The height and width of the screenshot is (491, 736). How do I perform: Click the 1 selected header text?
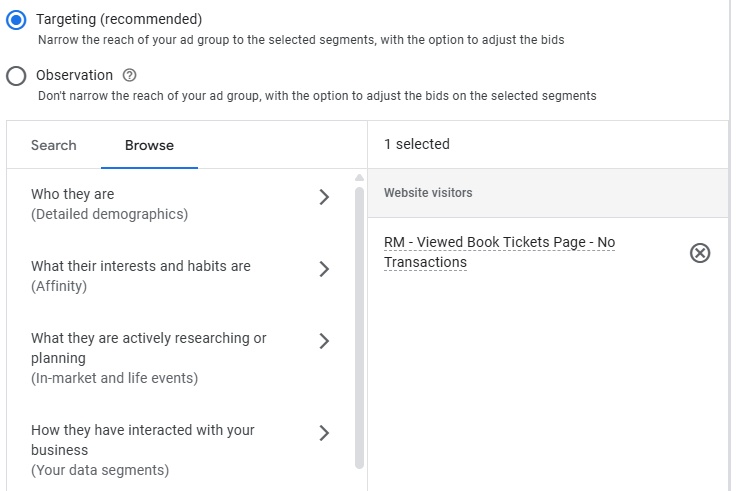[417, 144]
